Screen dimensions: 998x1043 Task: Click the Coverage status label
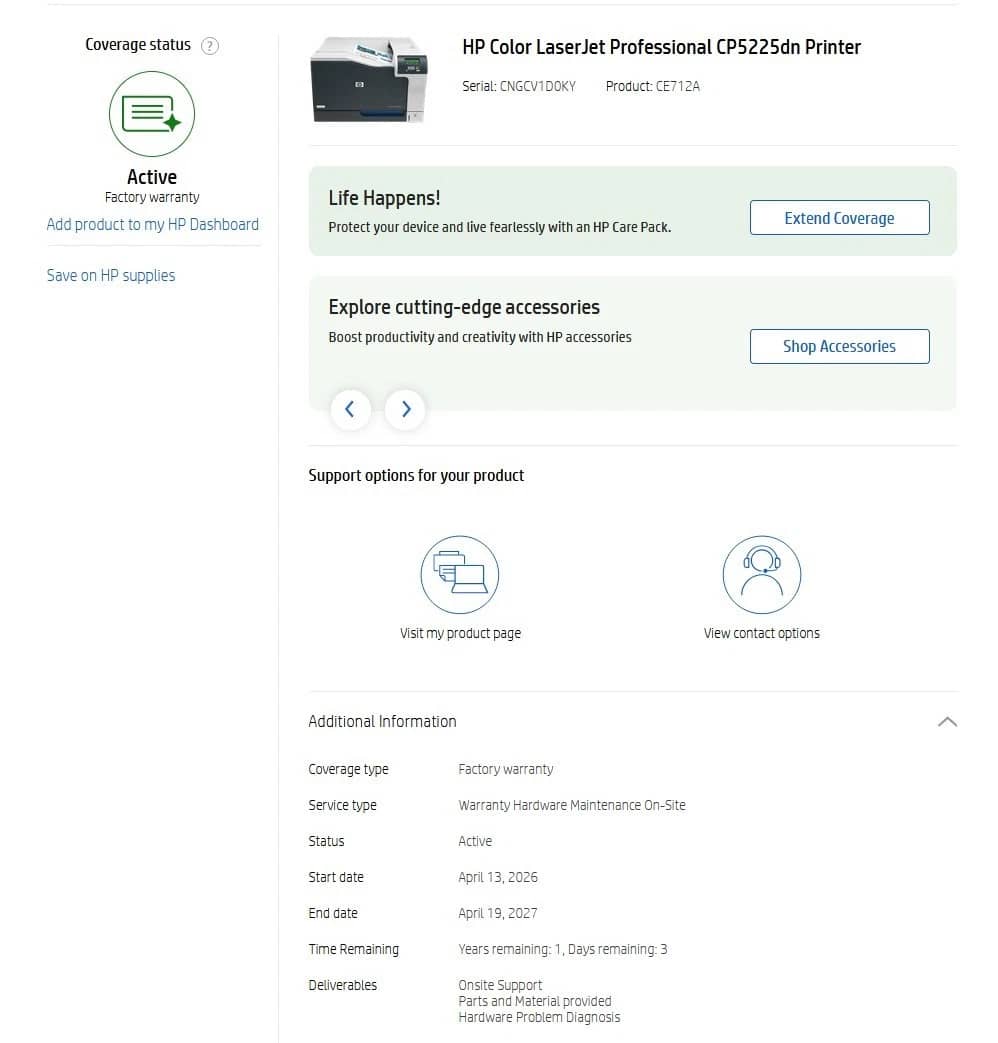point(138,45)
